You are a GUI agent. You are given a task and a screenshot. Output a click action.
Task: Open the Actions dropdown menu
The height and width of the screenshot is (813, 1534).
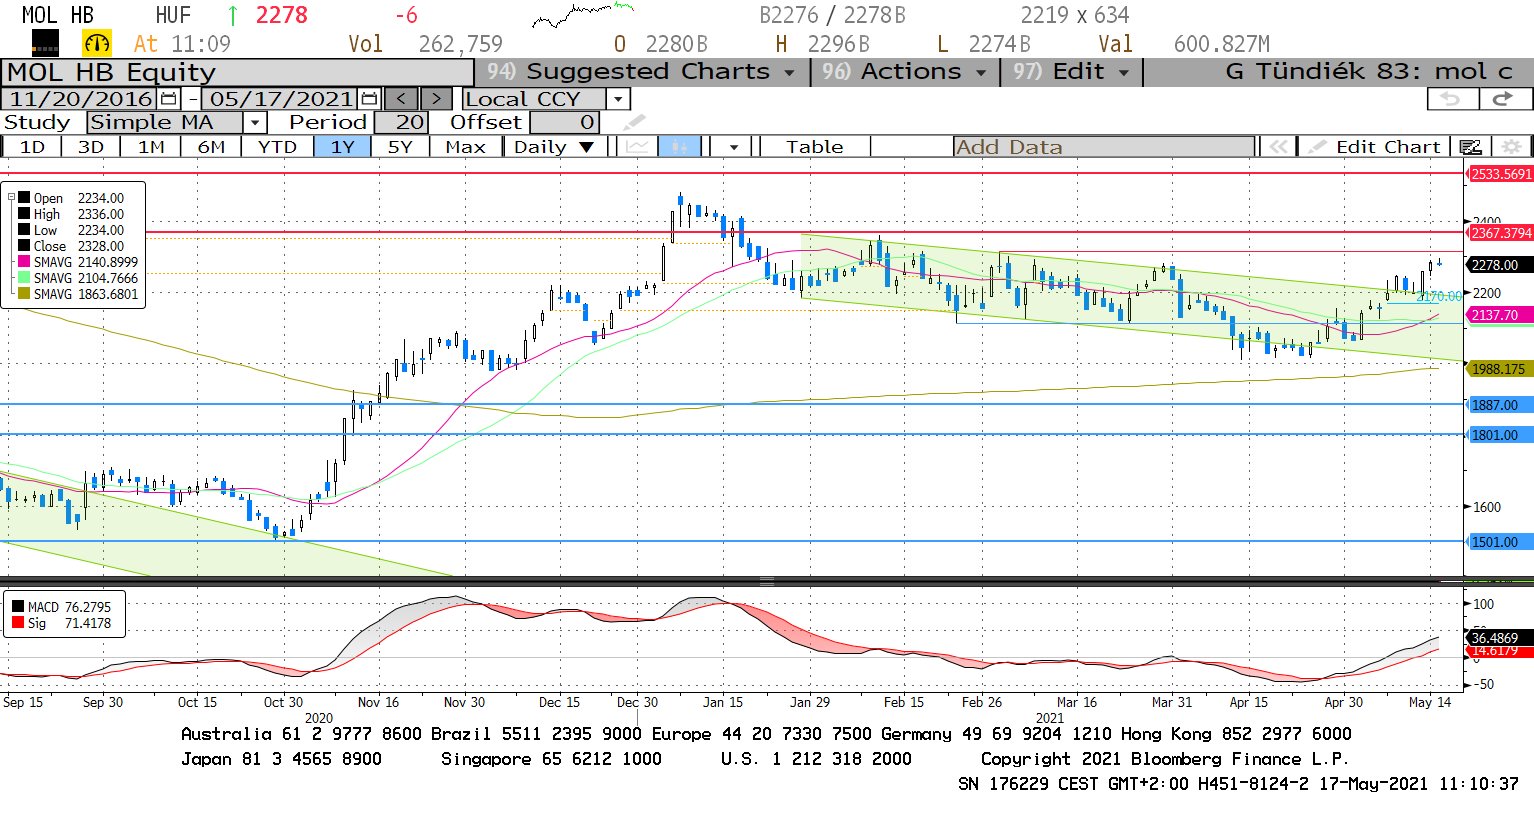[x=904, y=72]
